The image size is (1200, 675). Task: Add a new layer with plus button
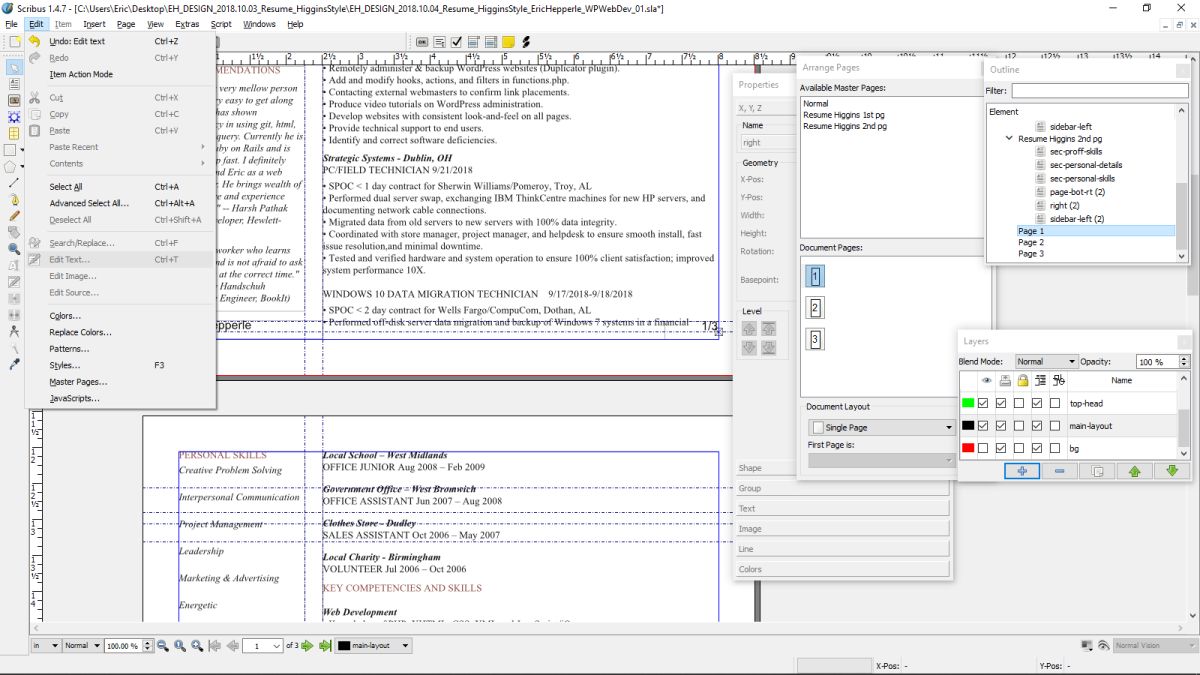click(1022, 471)
